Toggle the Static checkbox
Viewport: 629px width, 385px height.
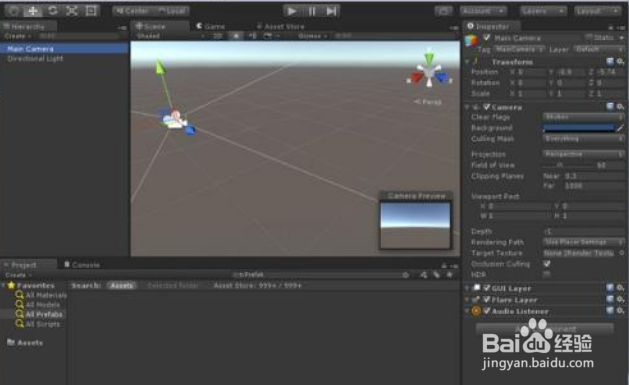(590, 38)
